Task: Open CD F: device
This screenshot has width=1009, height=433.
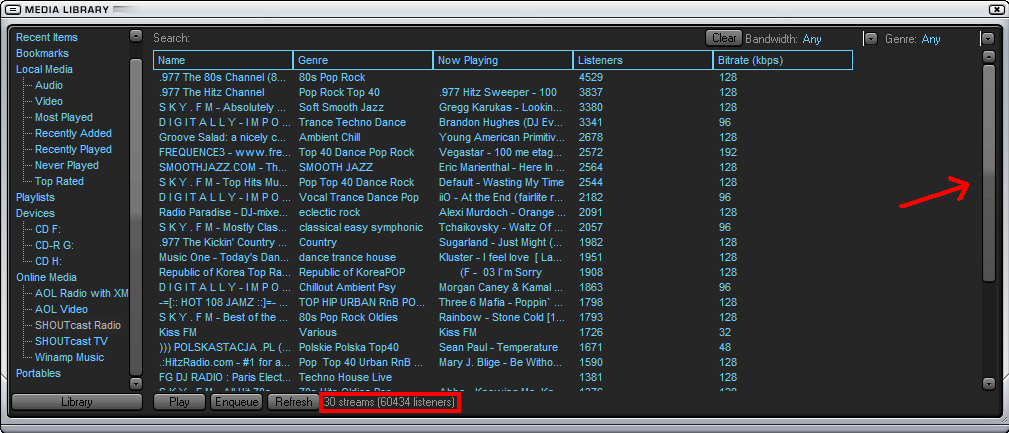Action: (48, 229)
